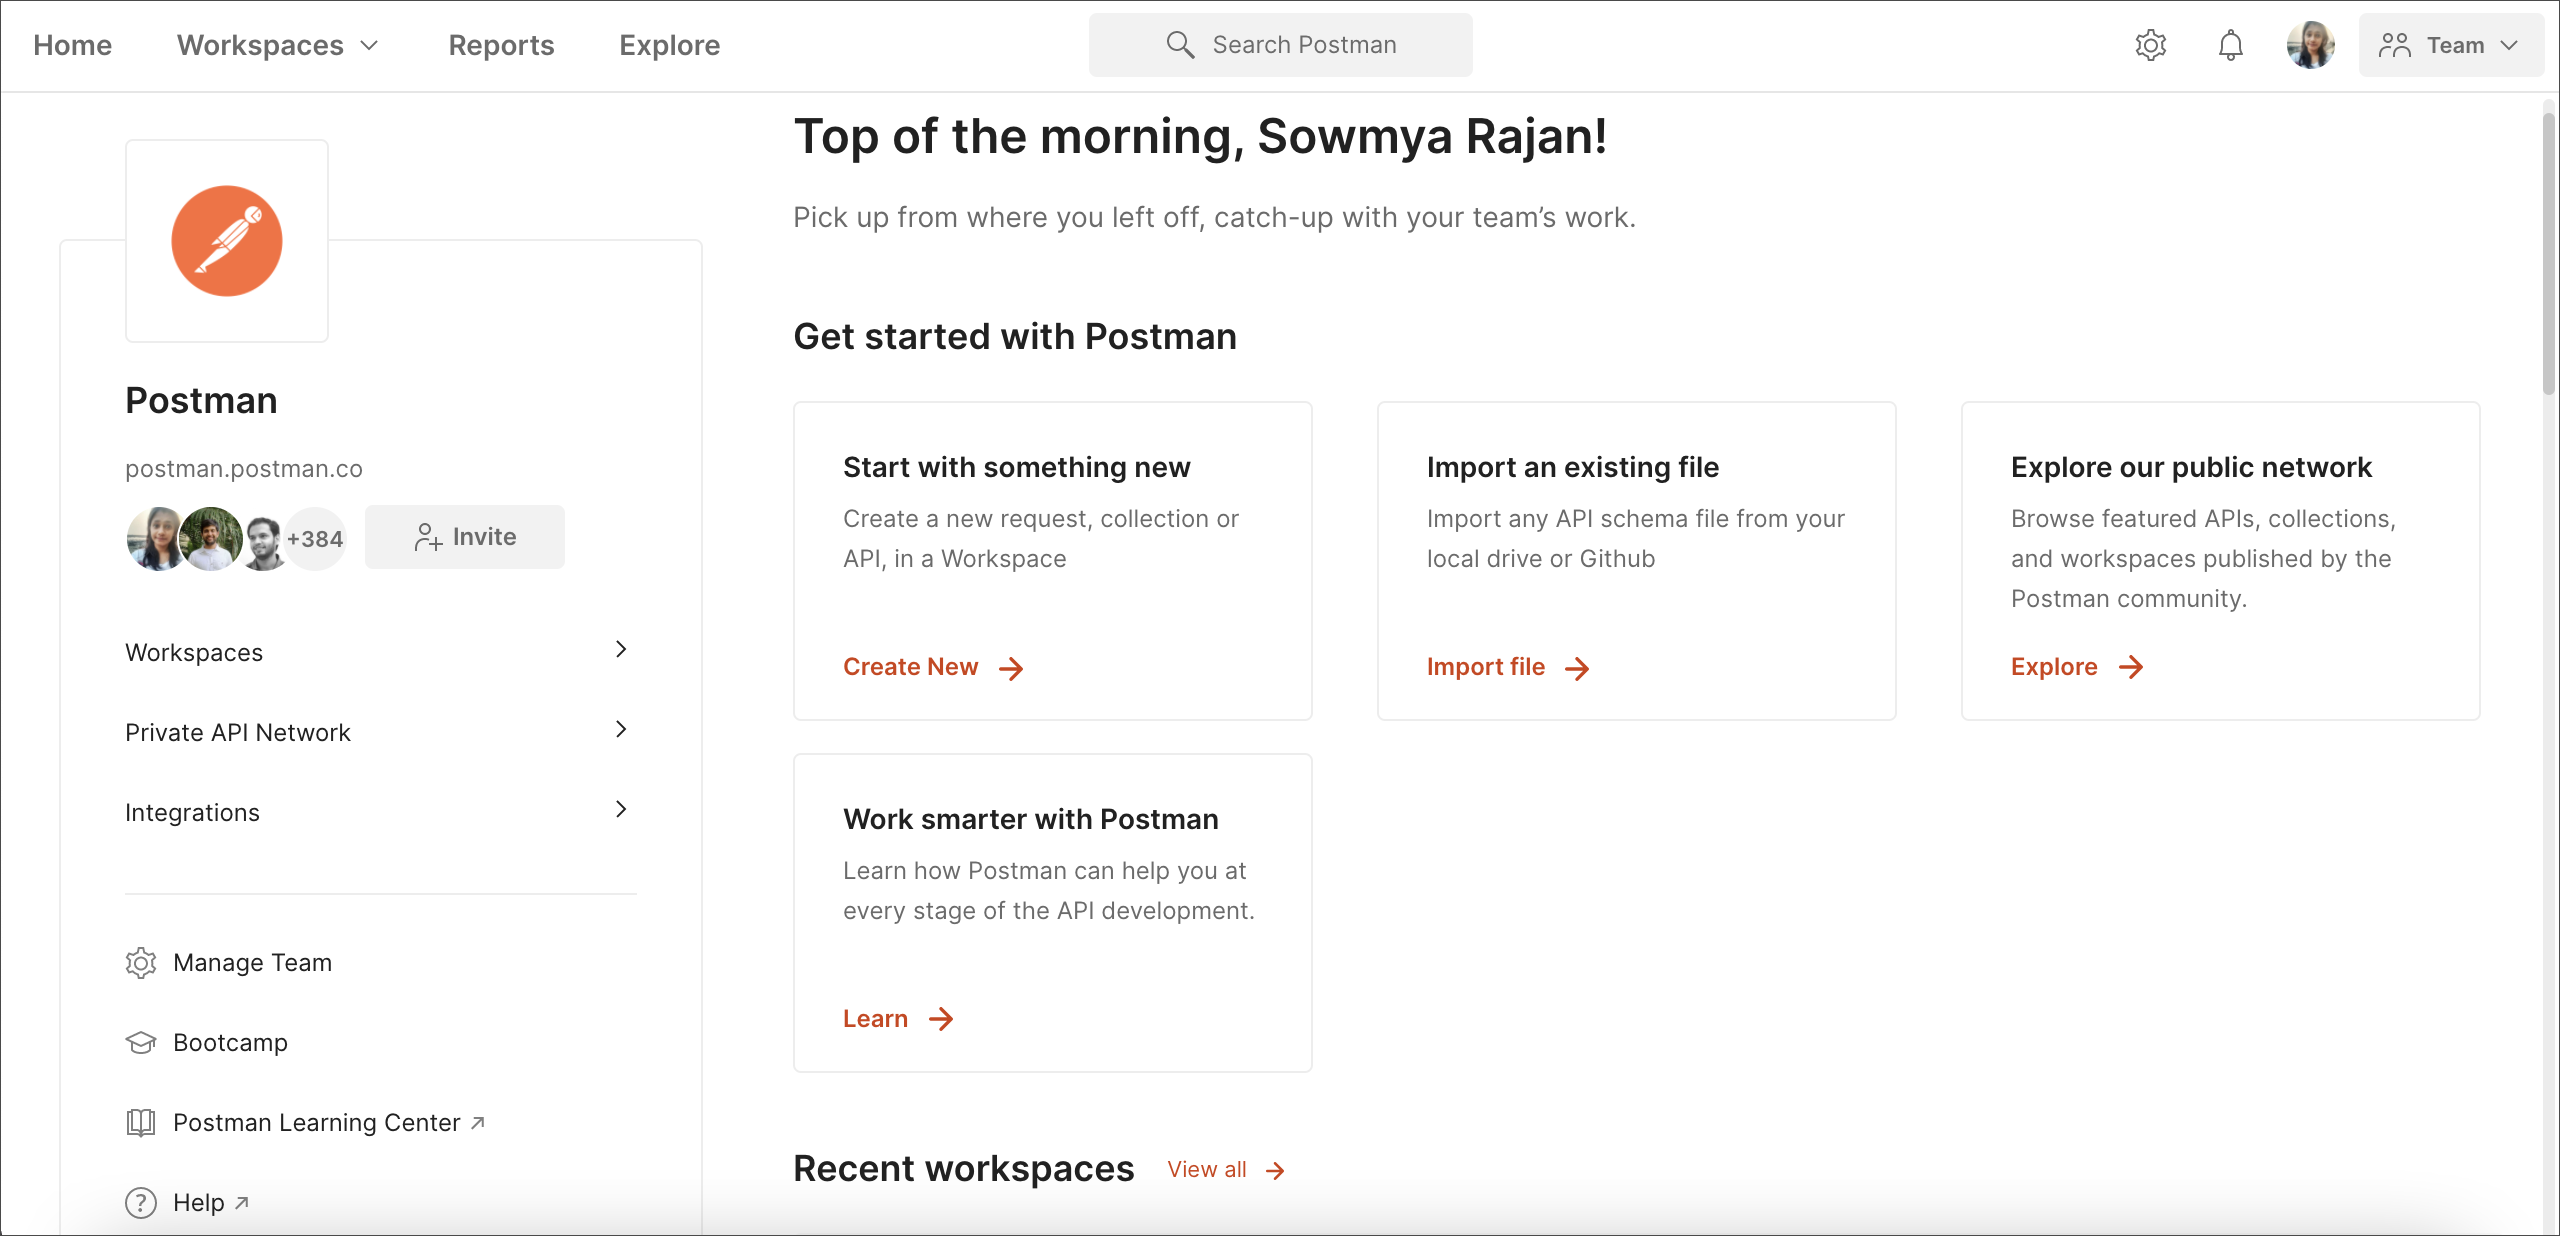Viewport: 2560px width, 1236px height.
Task: Click the Postman Learning Center book icon
Action: [x=141, y=1123]
